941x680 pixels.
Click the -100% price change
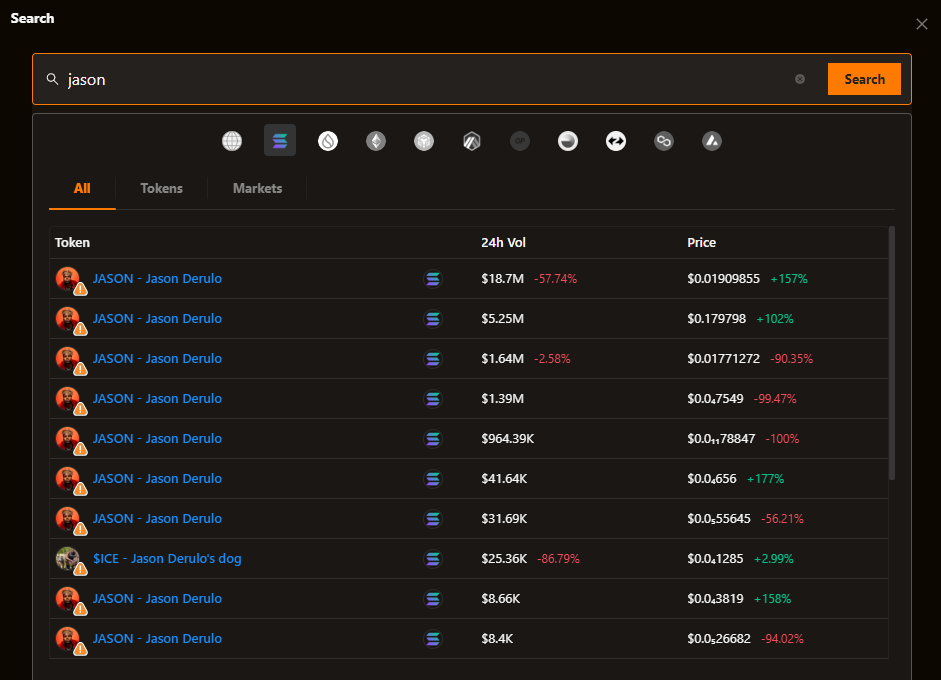pos(782,439)
